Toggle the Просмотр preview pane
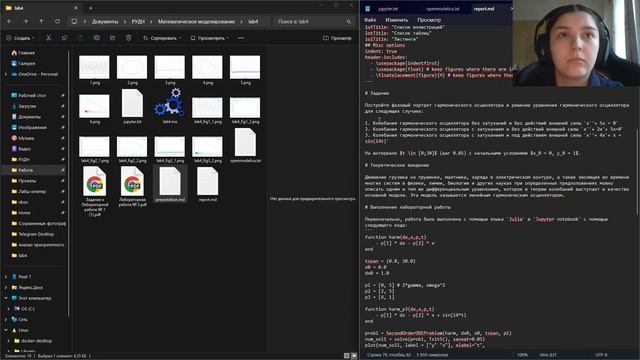The height and width of the screenshot is (360, 640). (x=337, y=38)
